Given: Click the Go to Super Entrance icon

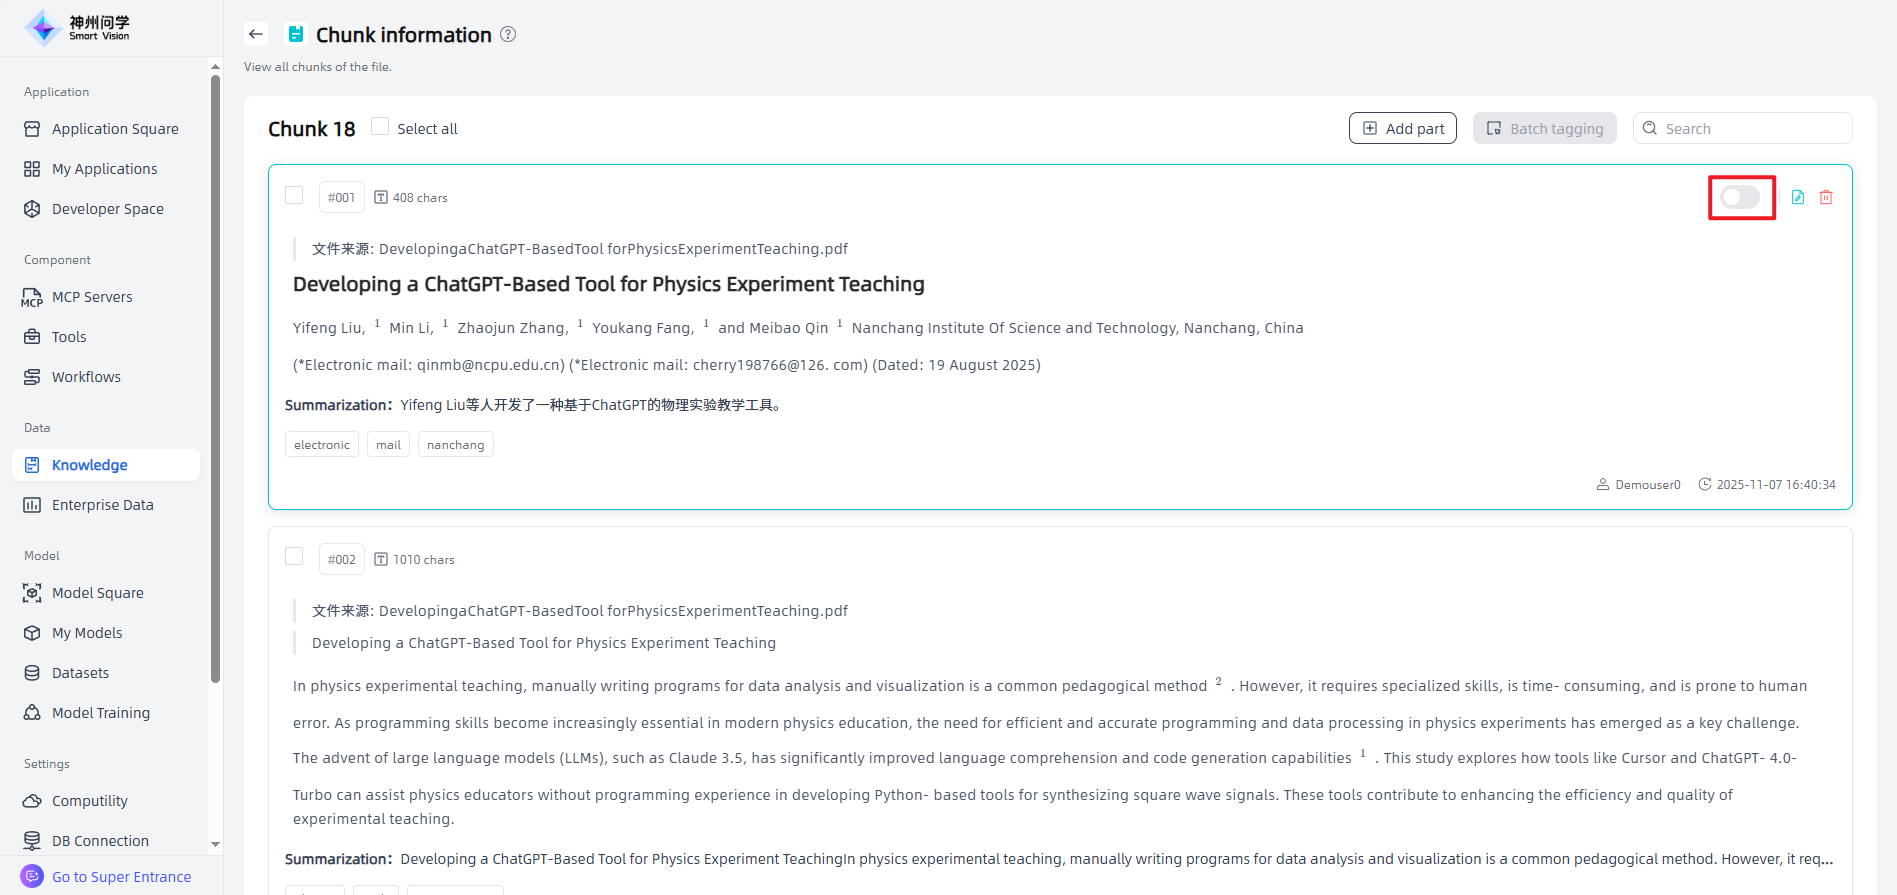Looking at the screenshot, I should click(32, 876).
